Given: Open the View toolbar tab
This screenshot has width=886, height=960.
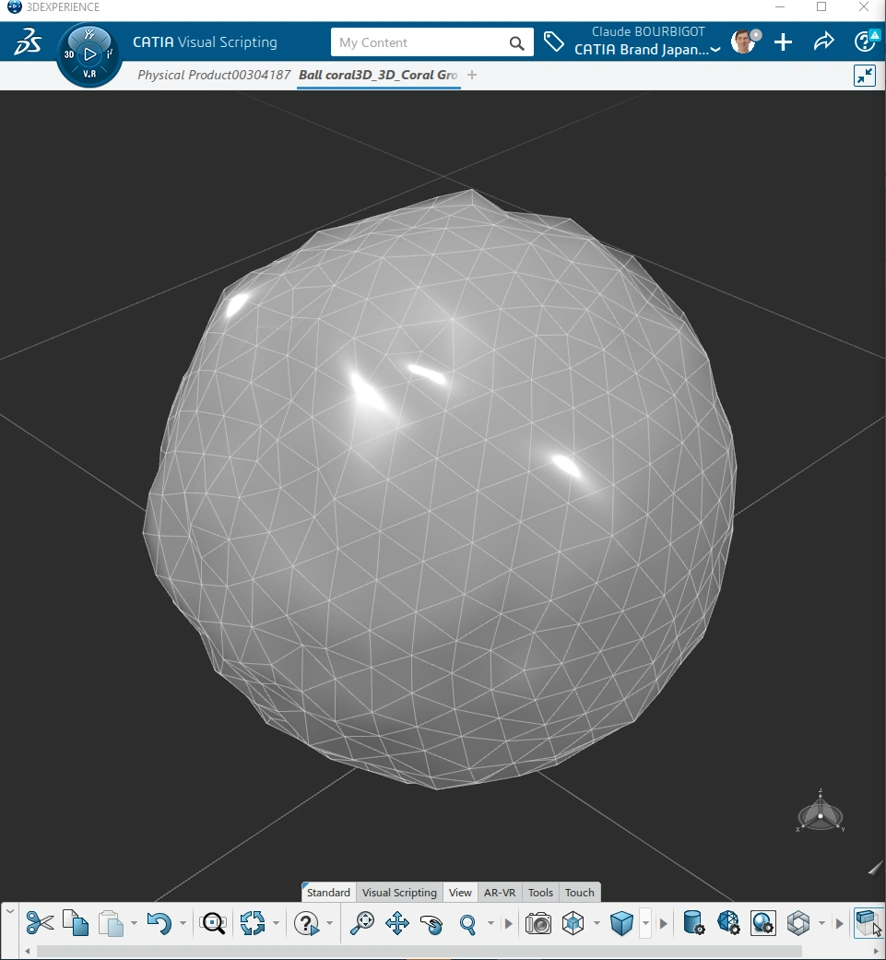Looking at the screenshot, I should tap(460, 892).
